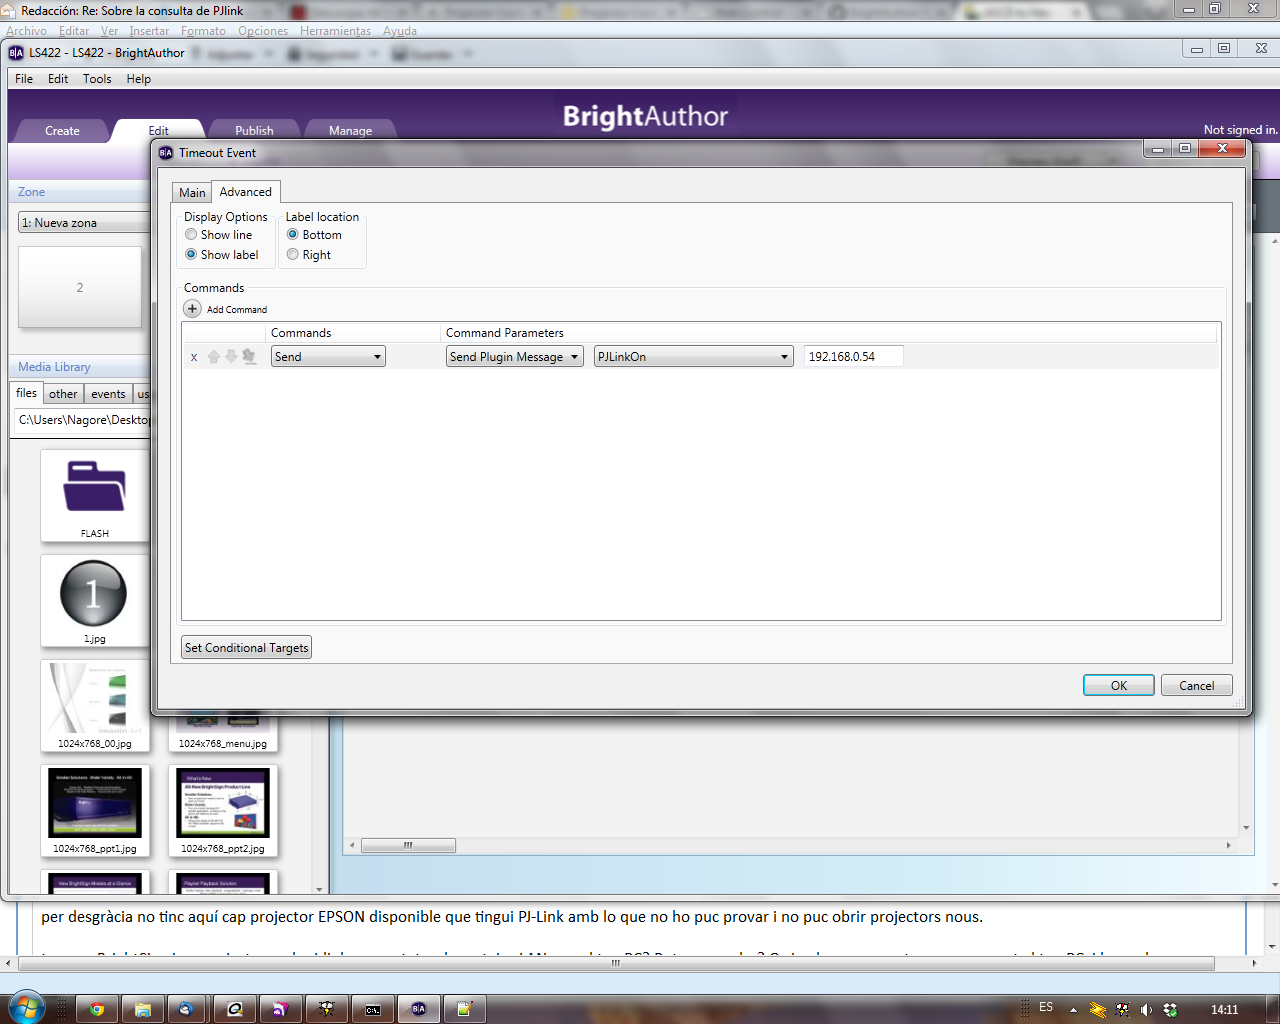
Task: Remove the Send command with x
Action: pos(194,357)
